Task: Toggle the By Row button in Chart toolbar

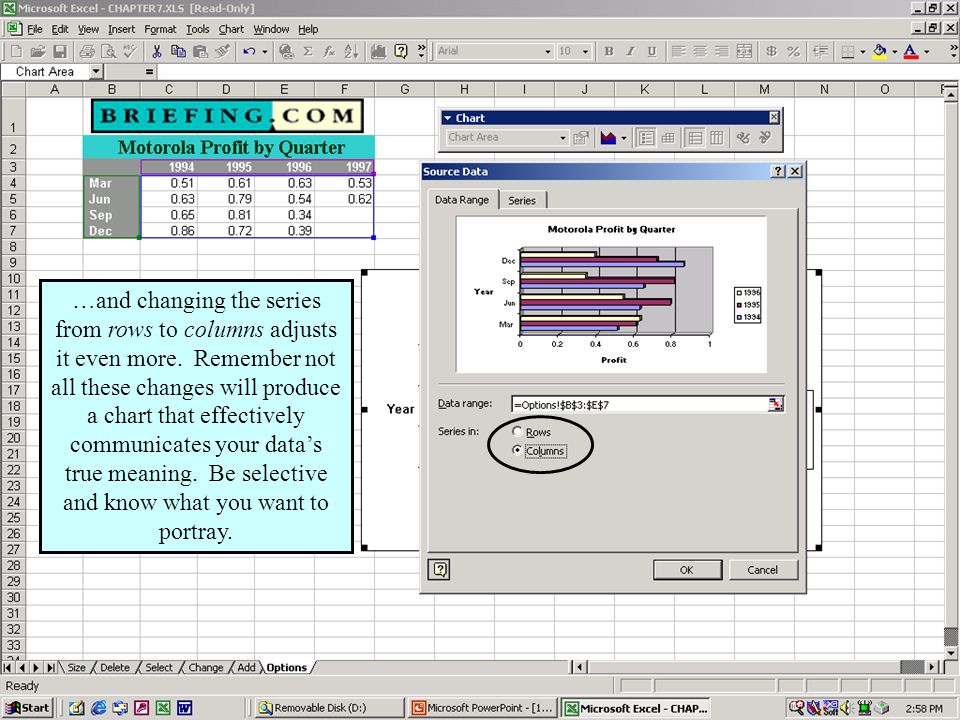Action: [x=695, y=138]
